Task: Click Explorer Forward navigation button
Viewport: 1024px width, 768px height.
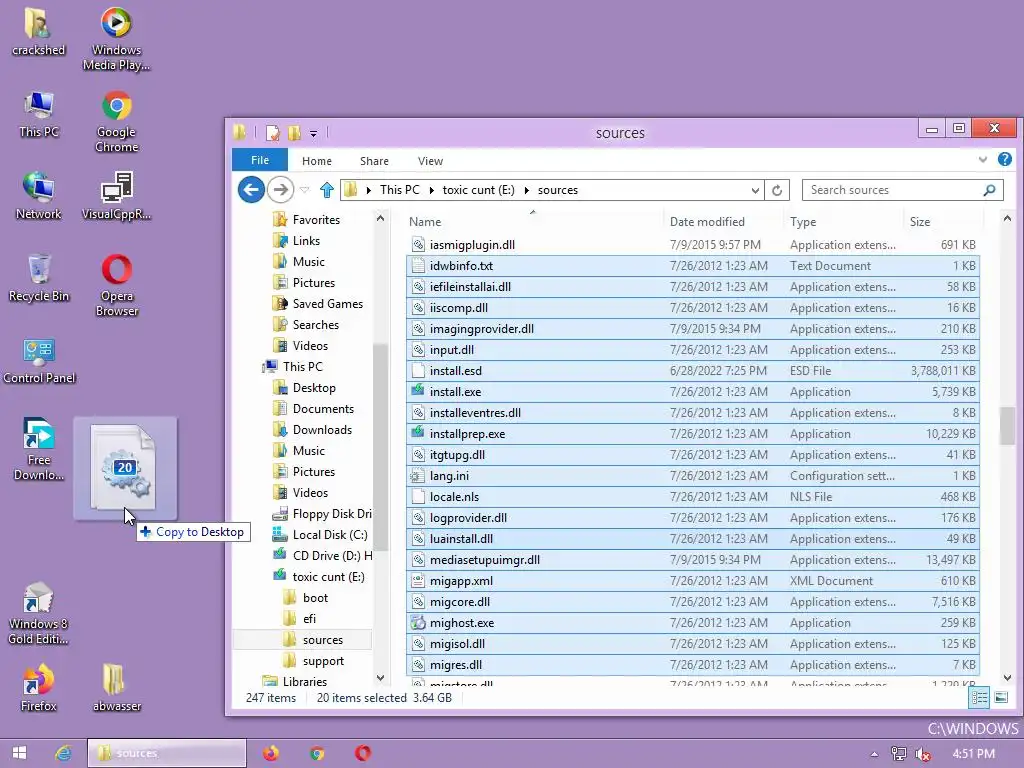Action: tap(281, 190)
